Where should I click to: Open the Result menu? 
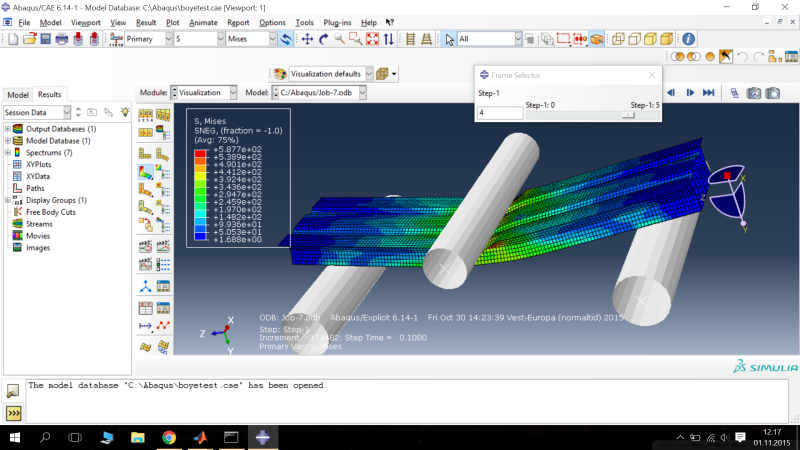(146, 22)
